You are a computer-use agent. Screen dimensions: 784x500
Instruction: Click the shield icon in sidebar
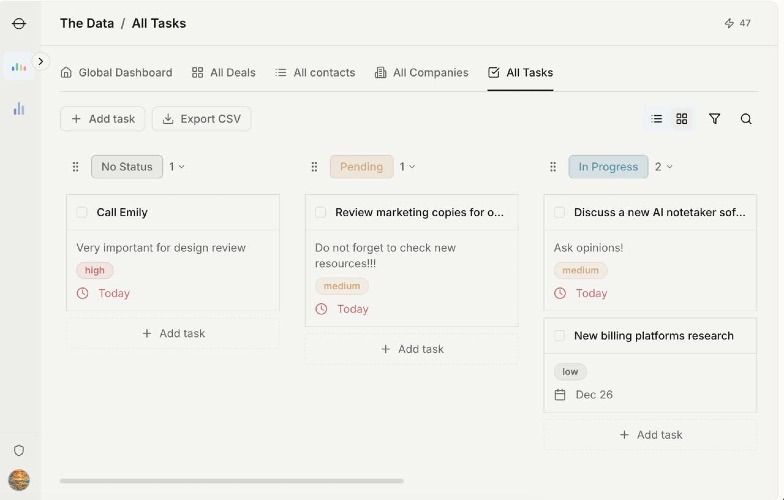point(19,450)
